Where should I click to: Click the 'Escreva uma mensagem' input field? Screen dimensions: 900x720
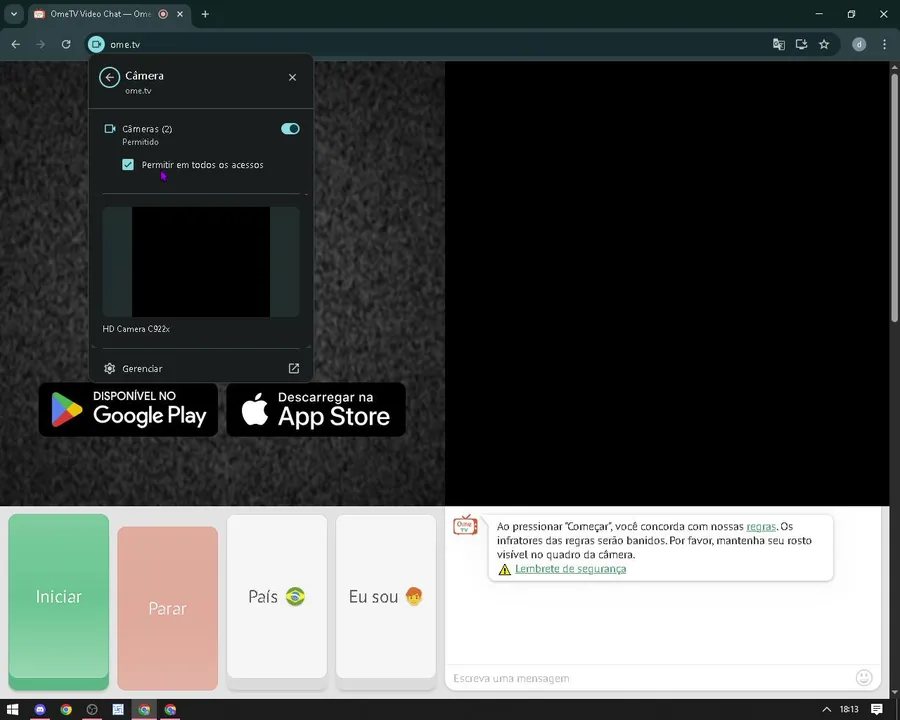coord(651,678)
